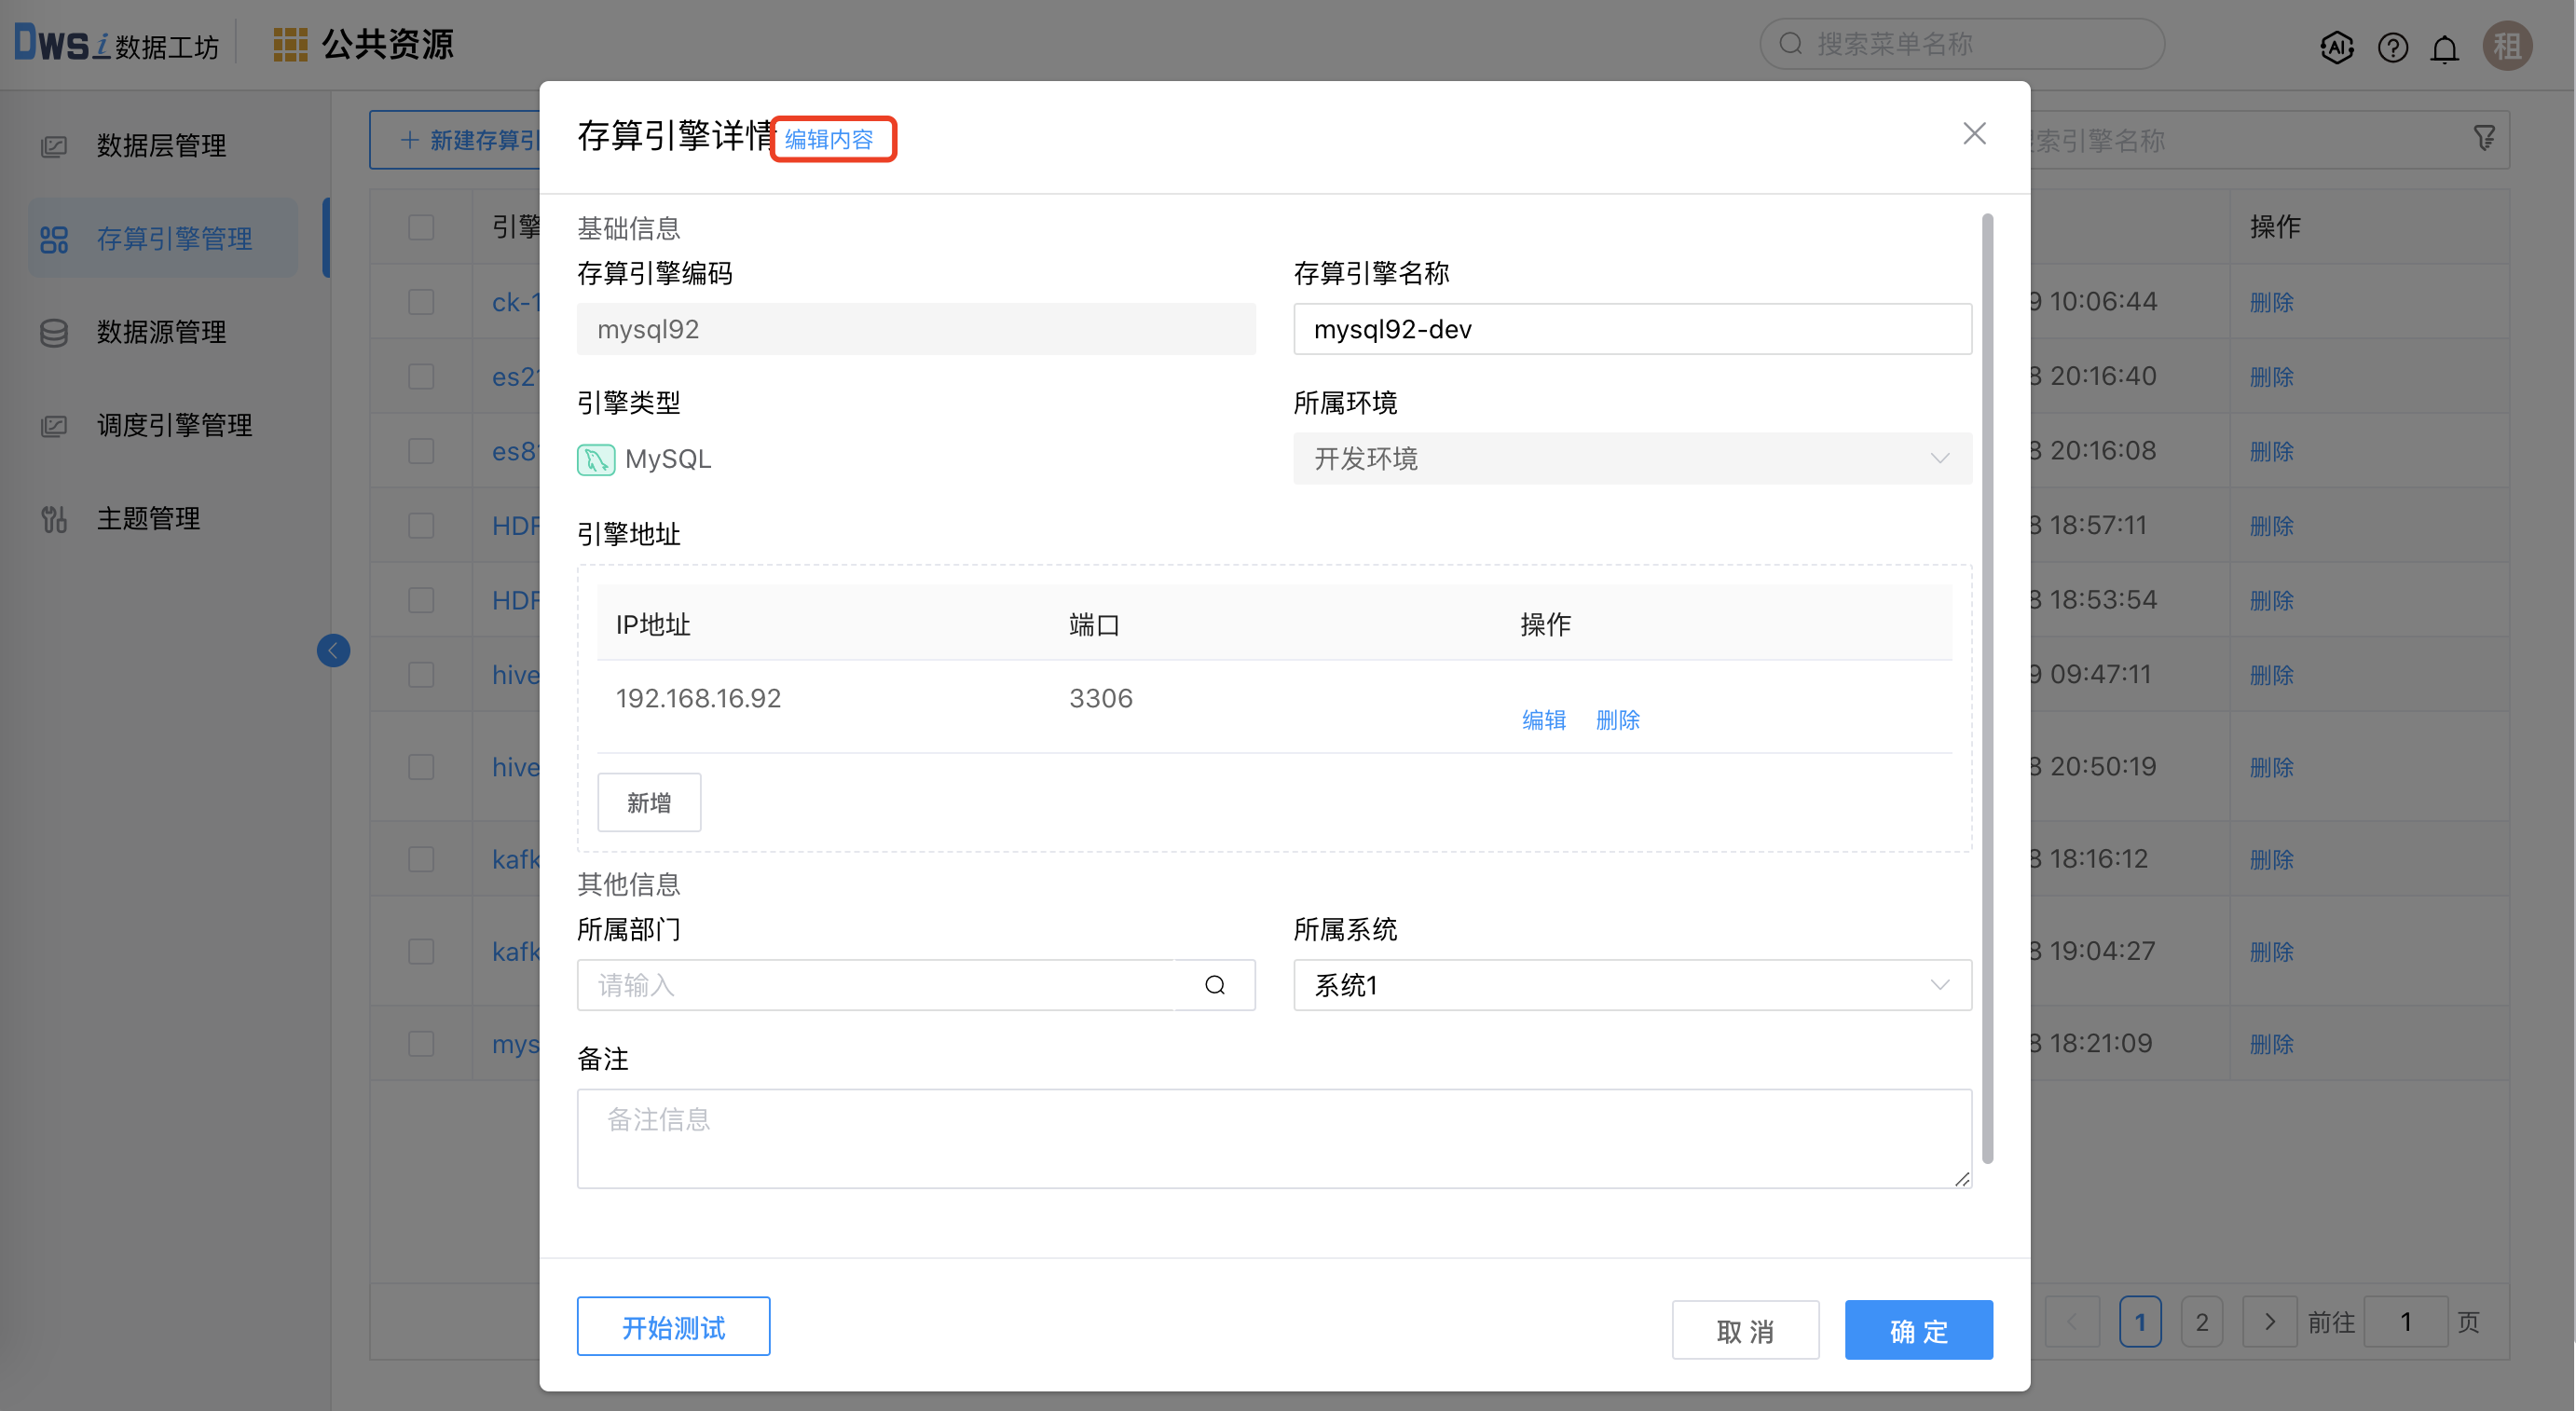Screen dimensions: 2576x1411
Task: Close the 存算引擎详情 dialog
Action: 1973,133
